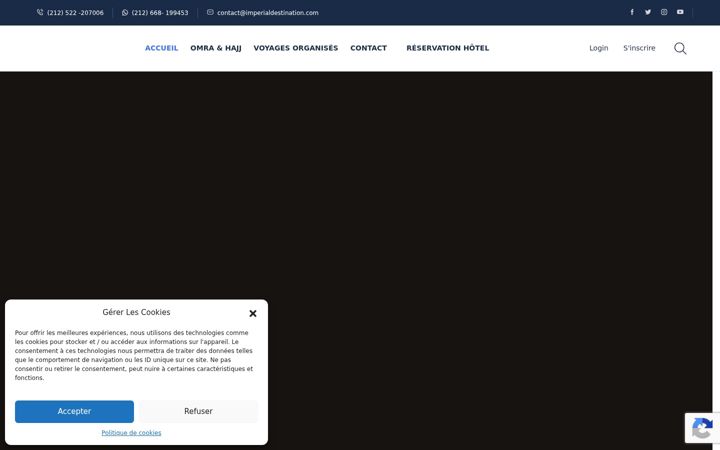Open the Politique de cookies link
720x450 pixels.
131,433
